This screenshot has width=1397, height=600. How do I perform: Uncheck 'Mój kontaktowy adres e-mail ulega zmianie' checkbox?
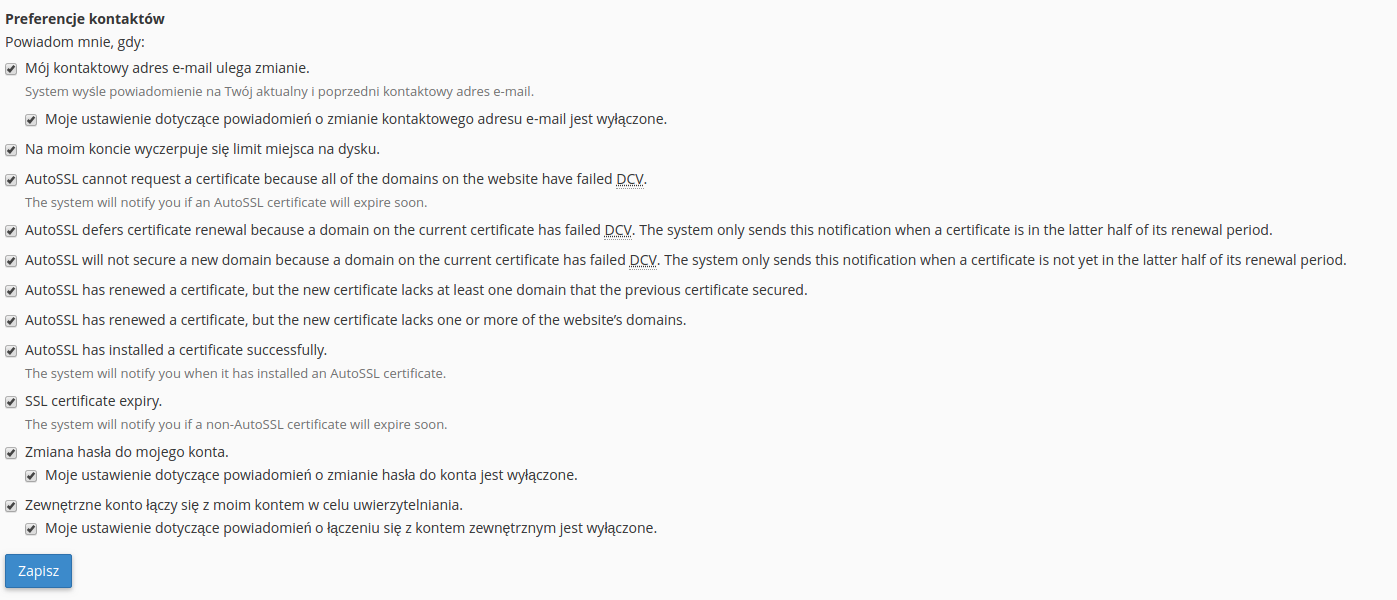pos(11,69)
